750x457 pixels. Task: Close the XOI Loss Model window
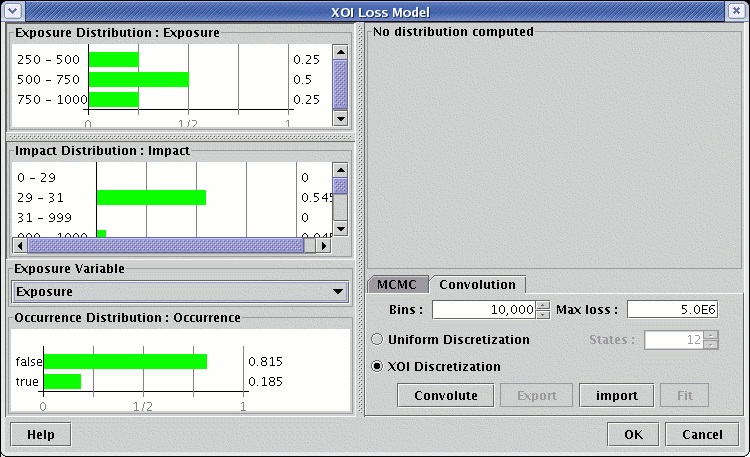click(x=737, y=11)
